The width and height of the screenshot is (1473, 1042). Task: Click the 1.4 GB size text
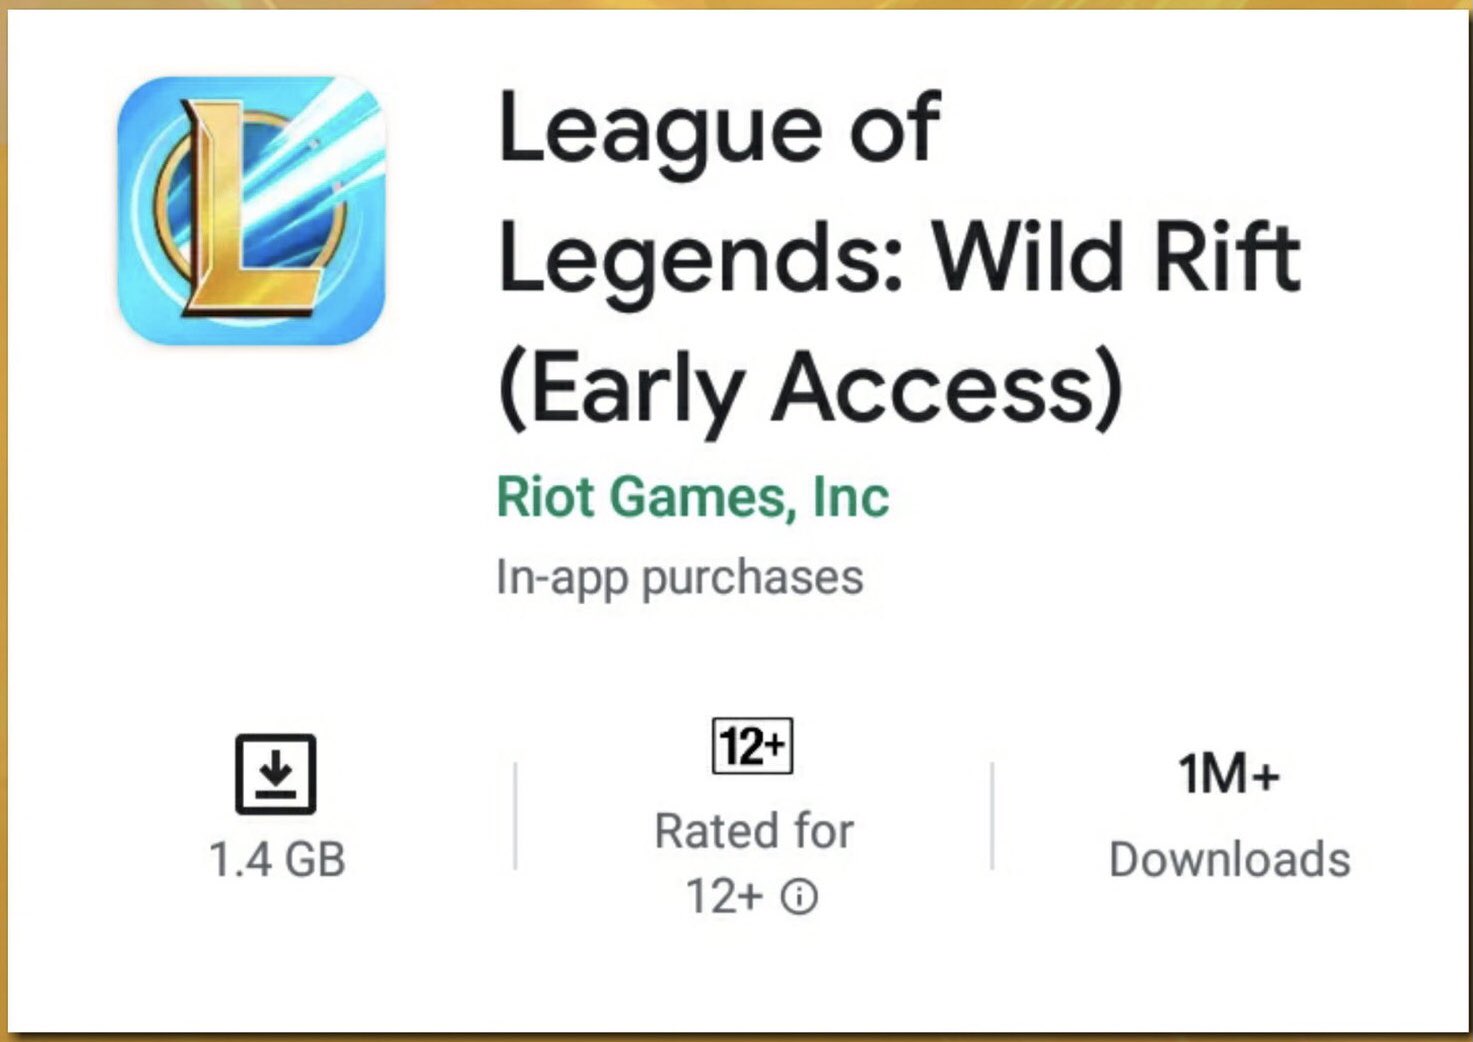tap(277, 860)
